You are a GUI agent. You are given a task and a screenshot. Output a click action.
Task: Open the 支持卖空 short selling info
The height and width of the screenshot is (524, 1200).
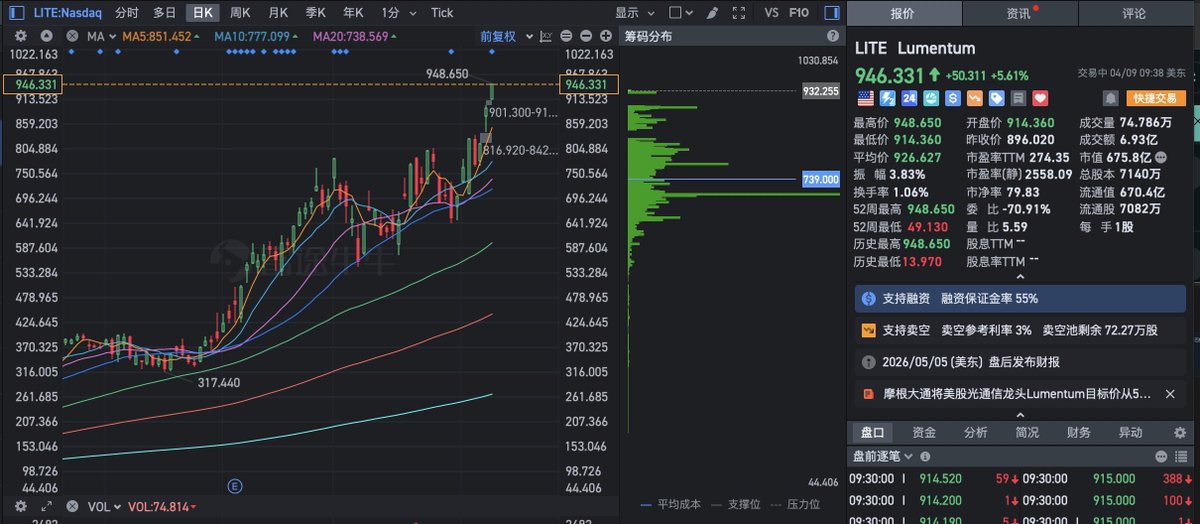point(1022,329)
